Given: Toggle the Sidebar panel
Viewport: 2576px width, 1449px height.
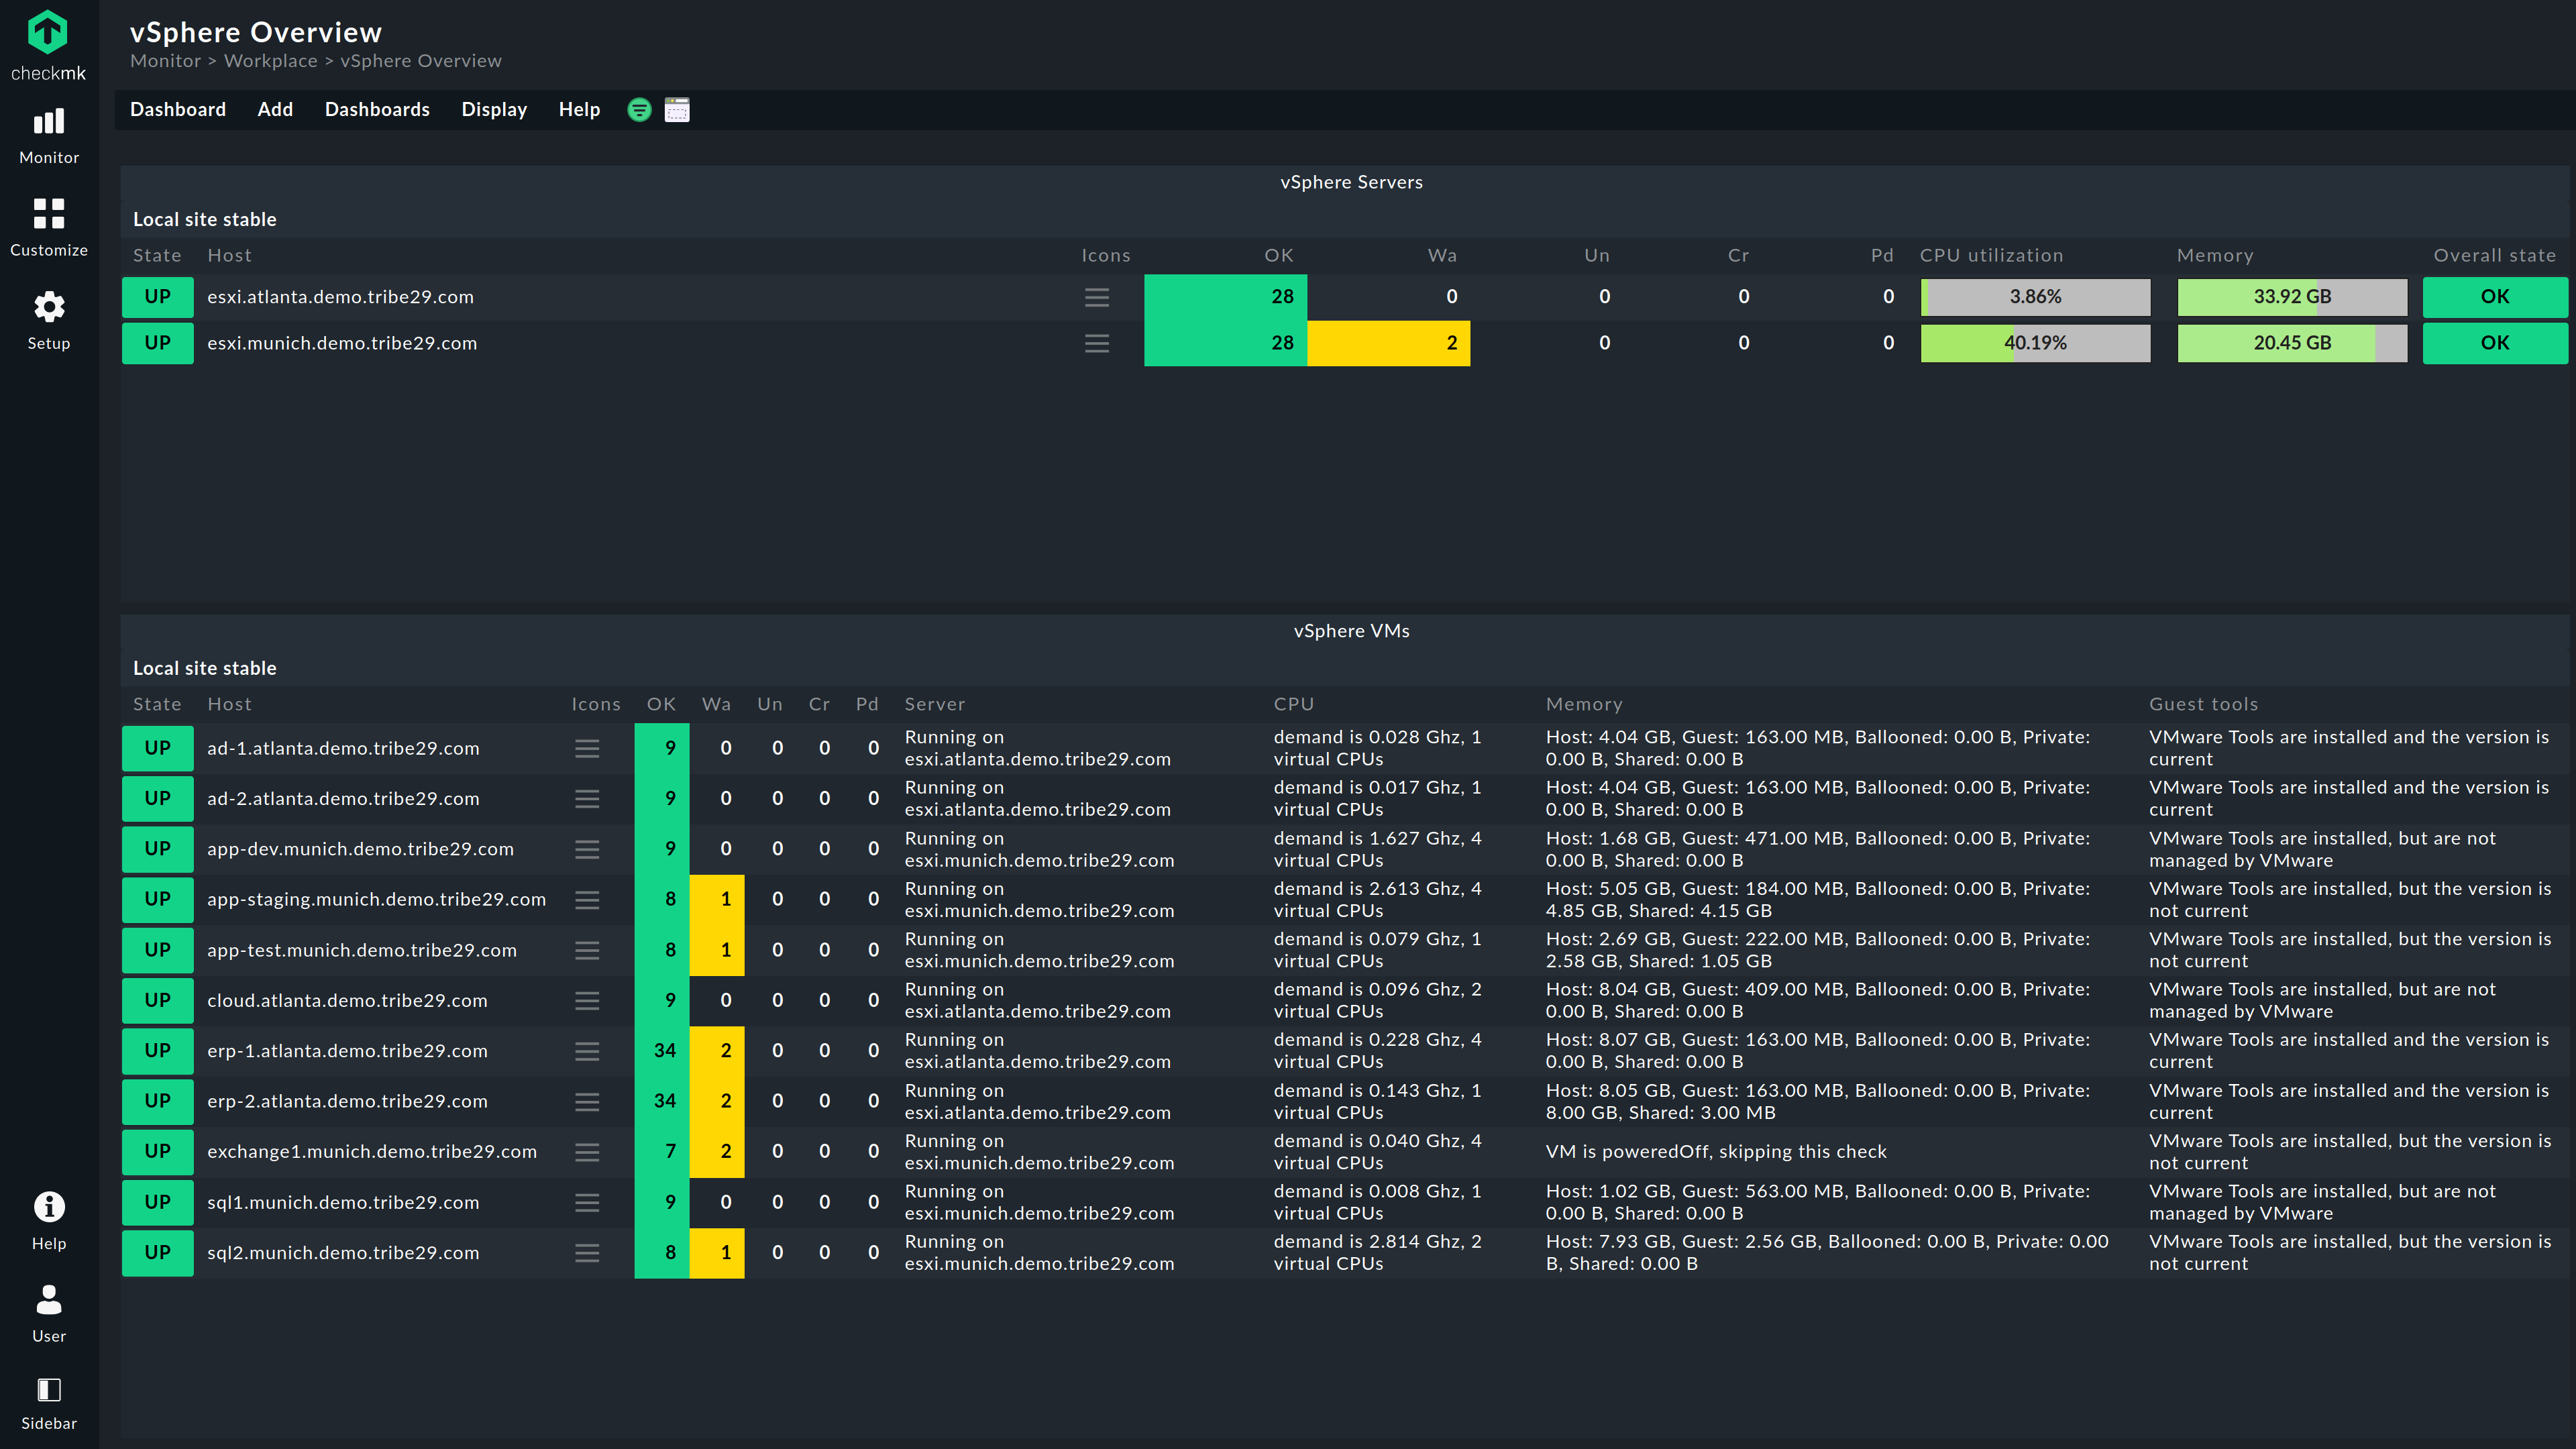Looking at the screenshot, I should (x=49, y=1404).
